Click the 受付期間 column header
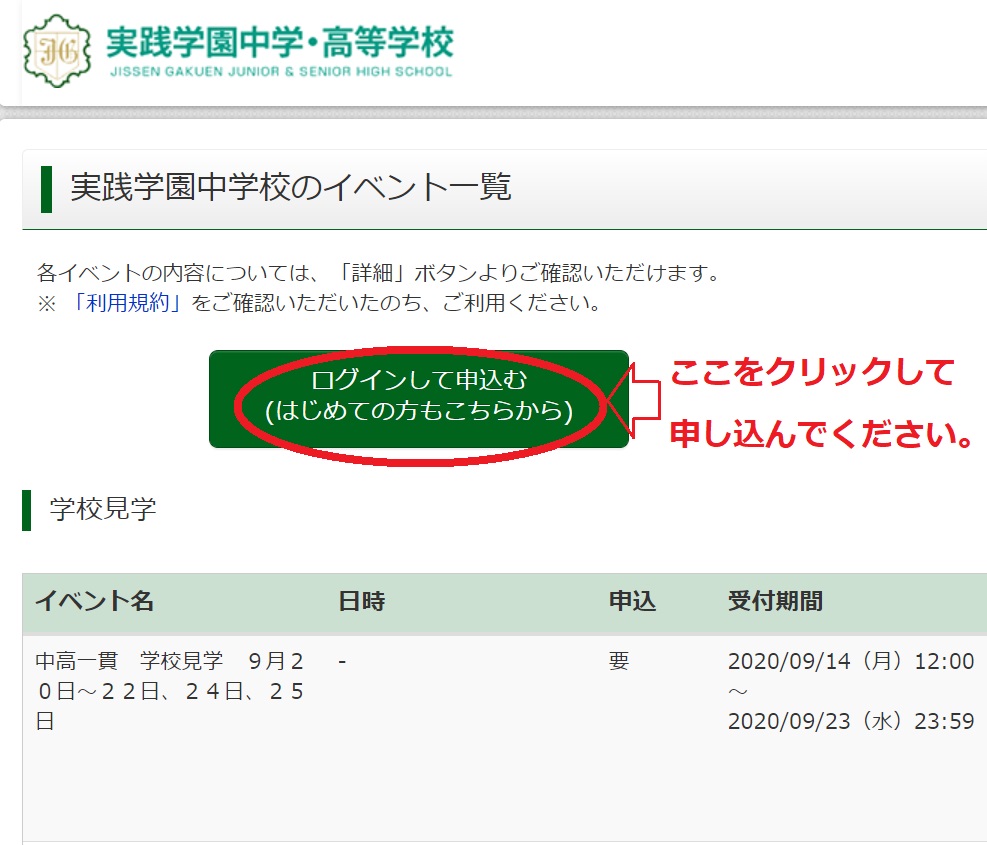This screenshot has height=845, width=987. point(775,601)
